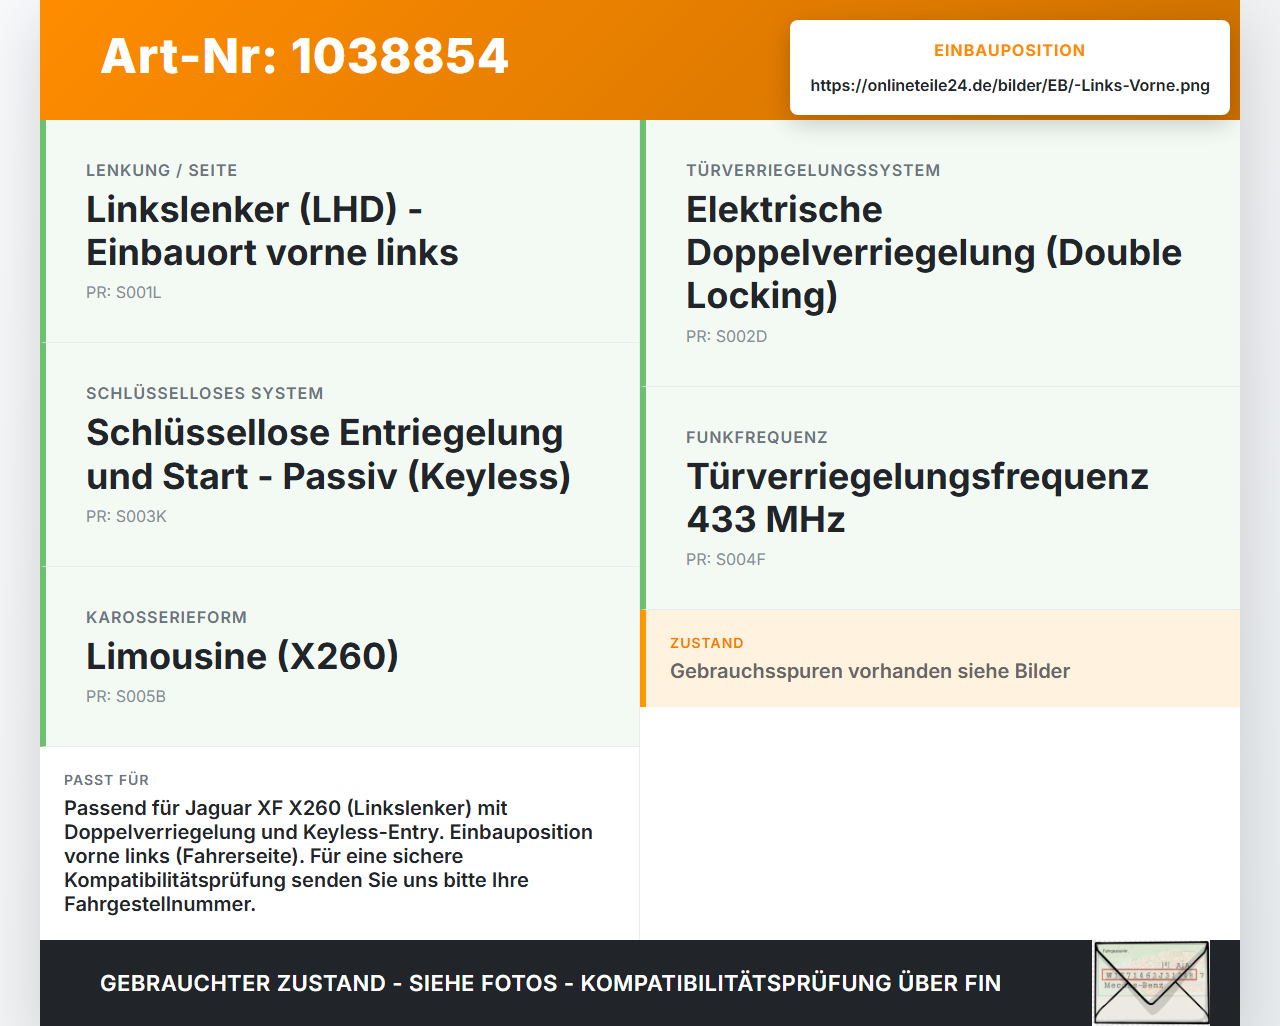This screenshot has height=1026, width=1280.
Task: Click the Passt für compatibility paragraph
Action: [x=329, y=856]
